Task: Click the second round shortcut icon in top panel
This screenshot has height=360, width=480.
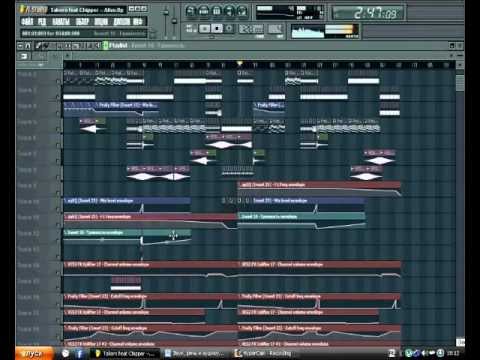Action: click(204, 11)
